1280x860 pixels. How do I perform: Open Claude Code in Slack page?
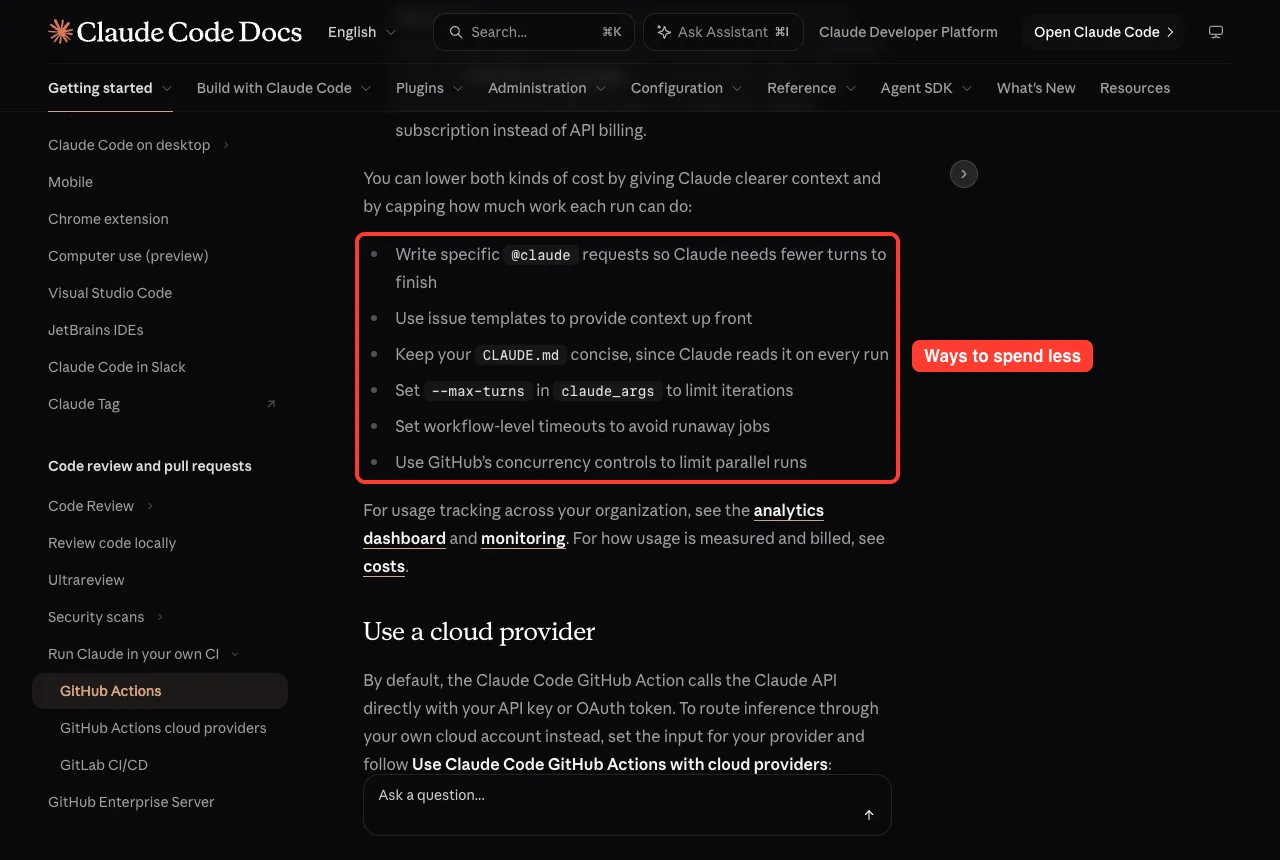pyautogui.click(x=117, y=367)
